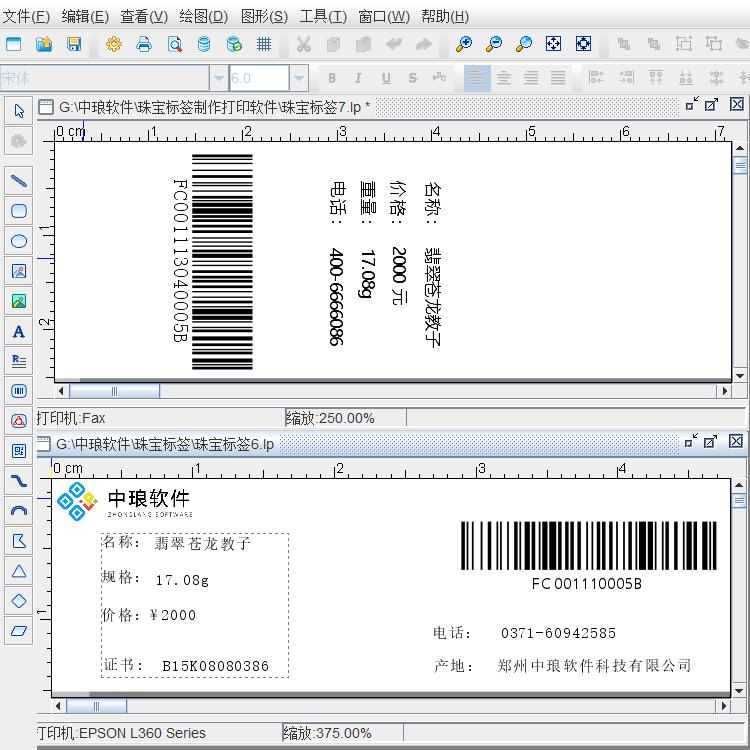Toggle the grid display icon

[x=264, y=44]
